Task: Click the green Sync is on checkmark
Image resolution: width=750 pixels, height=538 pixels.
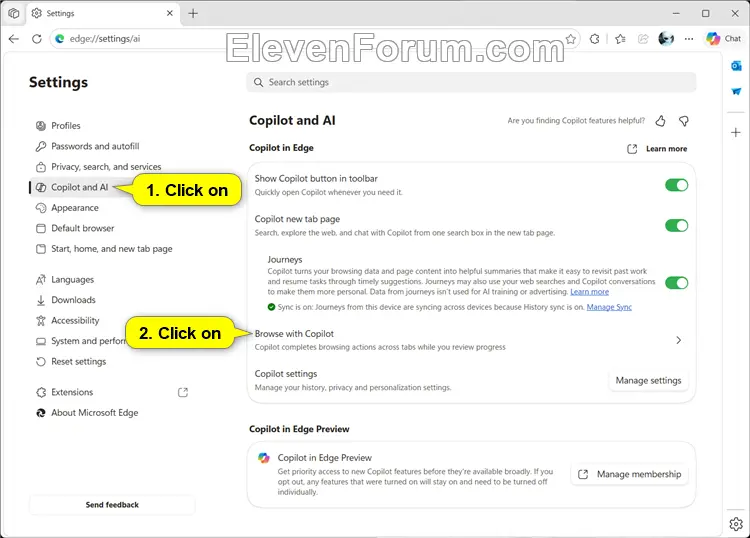Action: (x=271, y=307)
